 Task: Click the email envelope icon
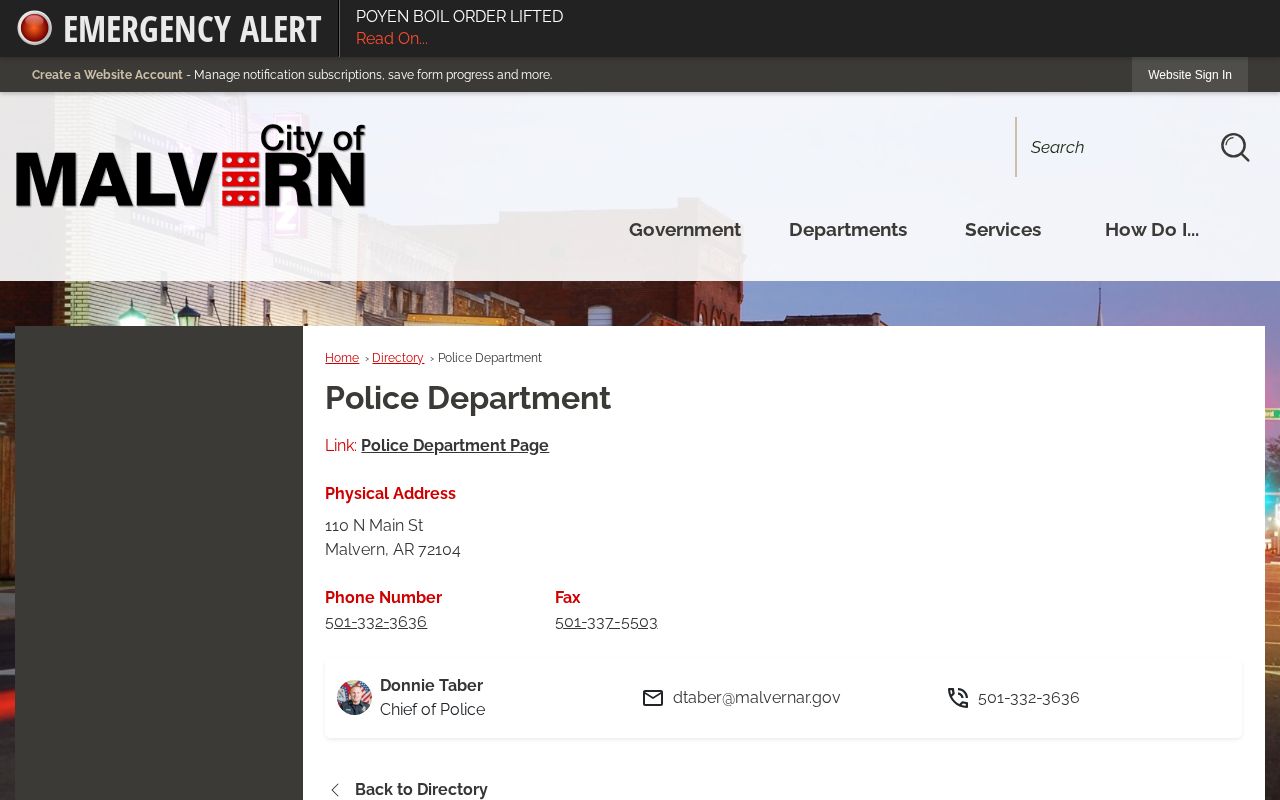[x=653, y=698]
